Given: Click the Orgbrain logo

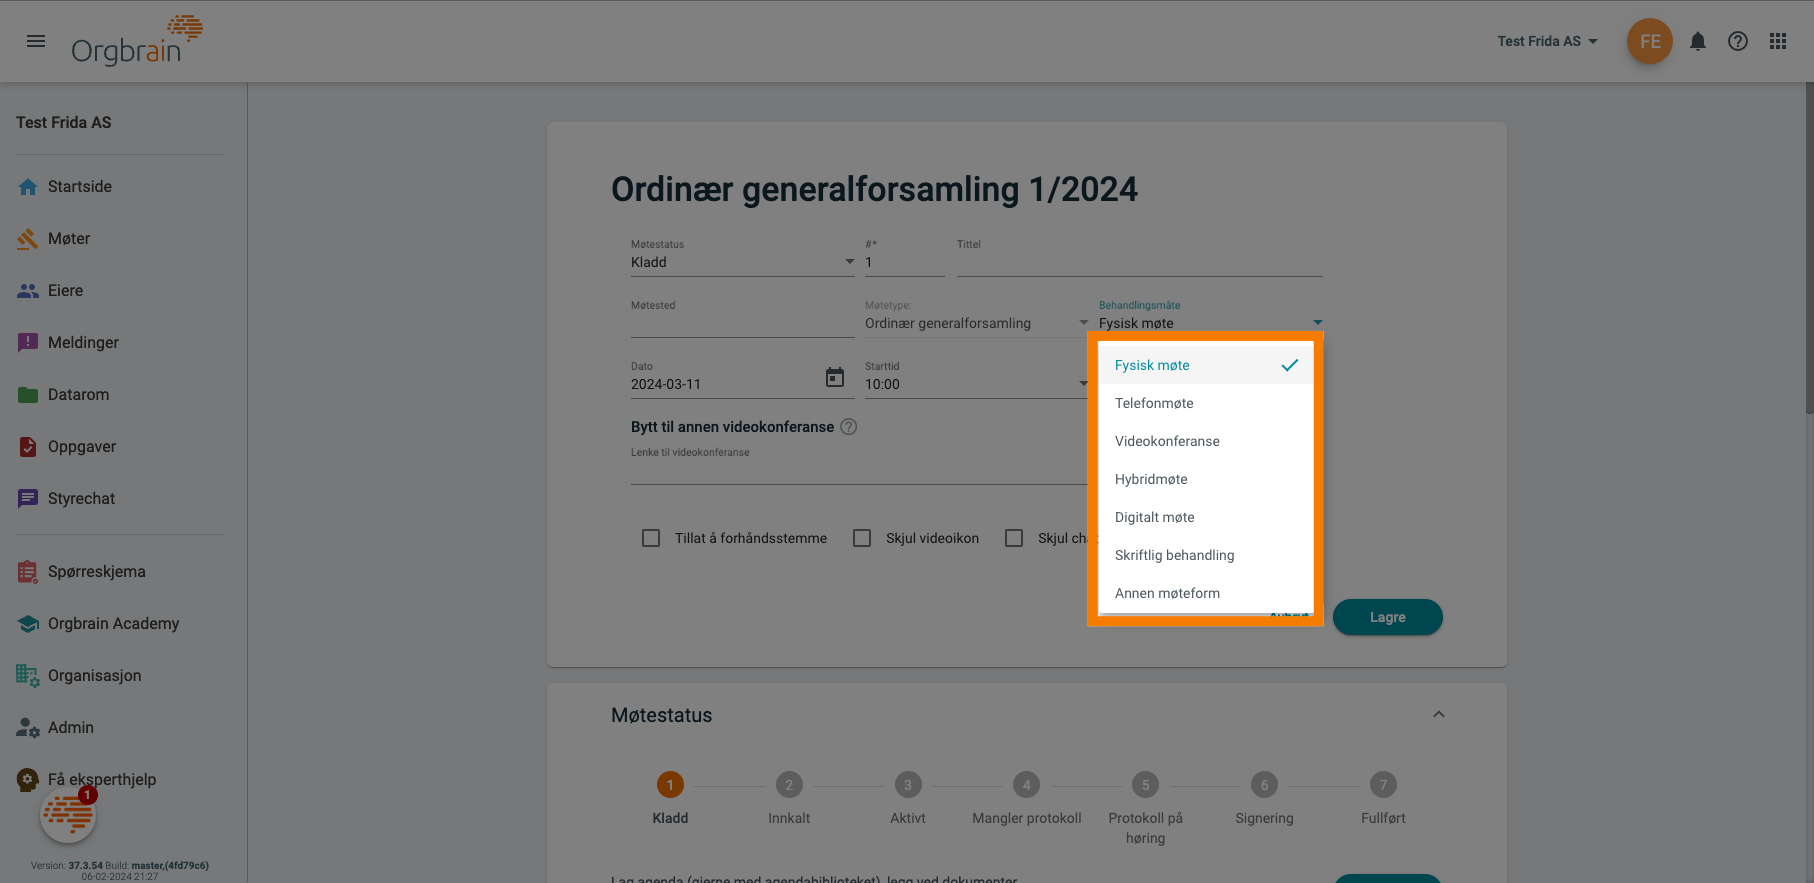Looking at the screenshot, I should [137, 41].
